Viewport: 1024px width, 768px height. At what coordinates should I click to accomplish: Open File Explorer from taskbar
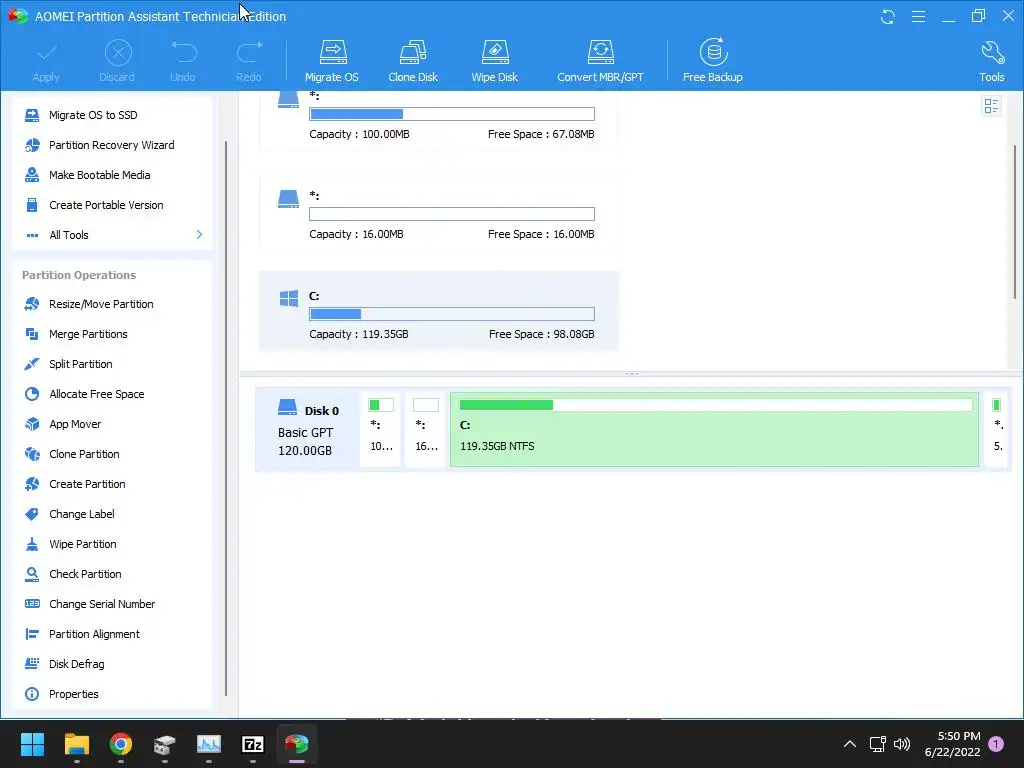76,744
